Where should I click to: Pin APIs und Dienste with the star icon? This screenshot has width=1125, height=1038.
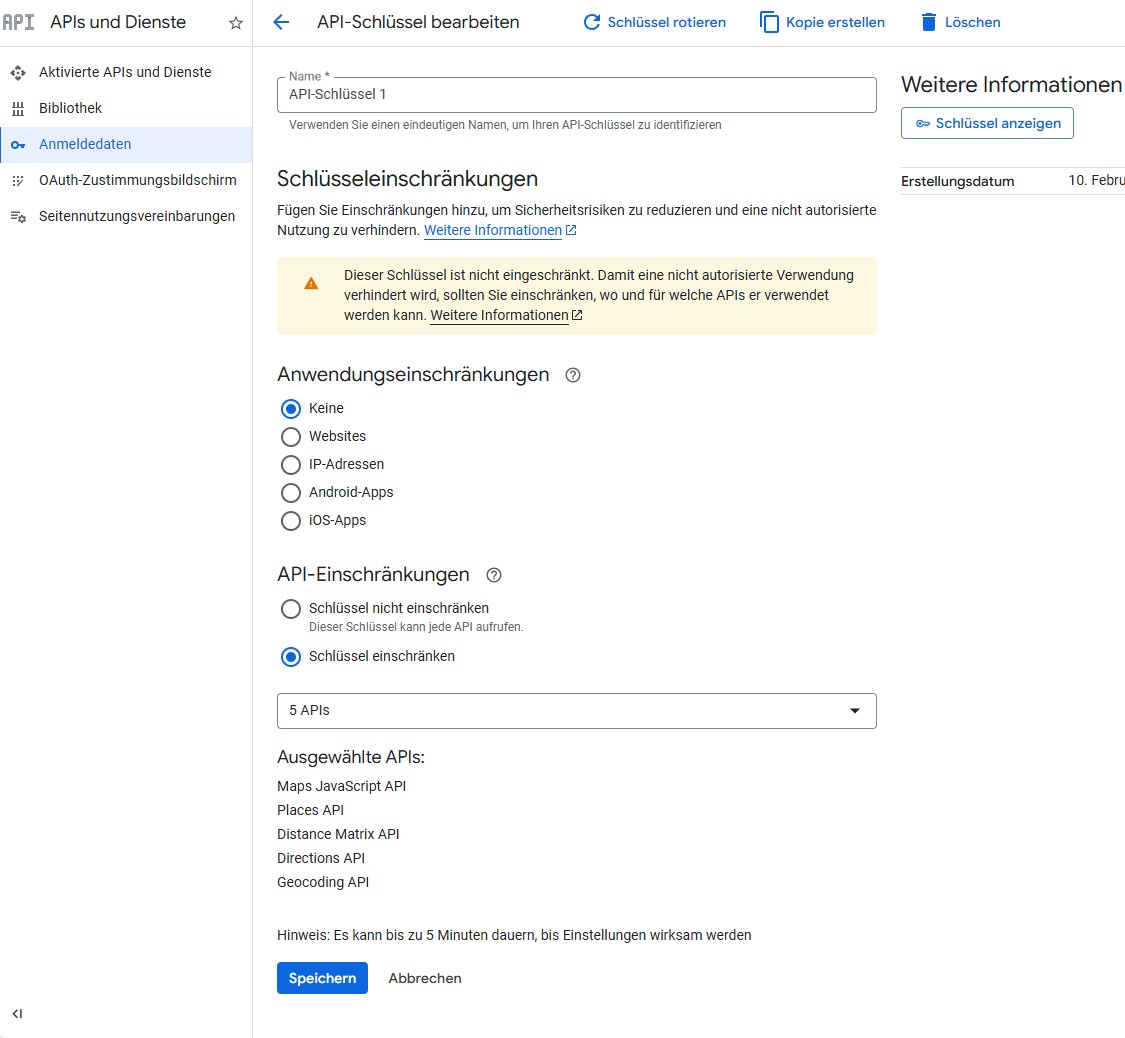(236, 23)
